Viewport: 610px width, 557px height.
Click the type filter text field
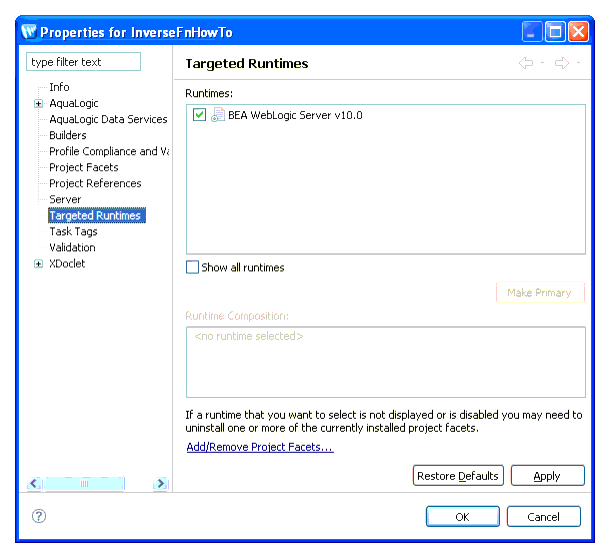point(83,62)
